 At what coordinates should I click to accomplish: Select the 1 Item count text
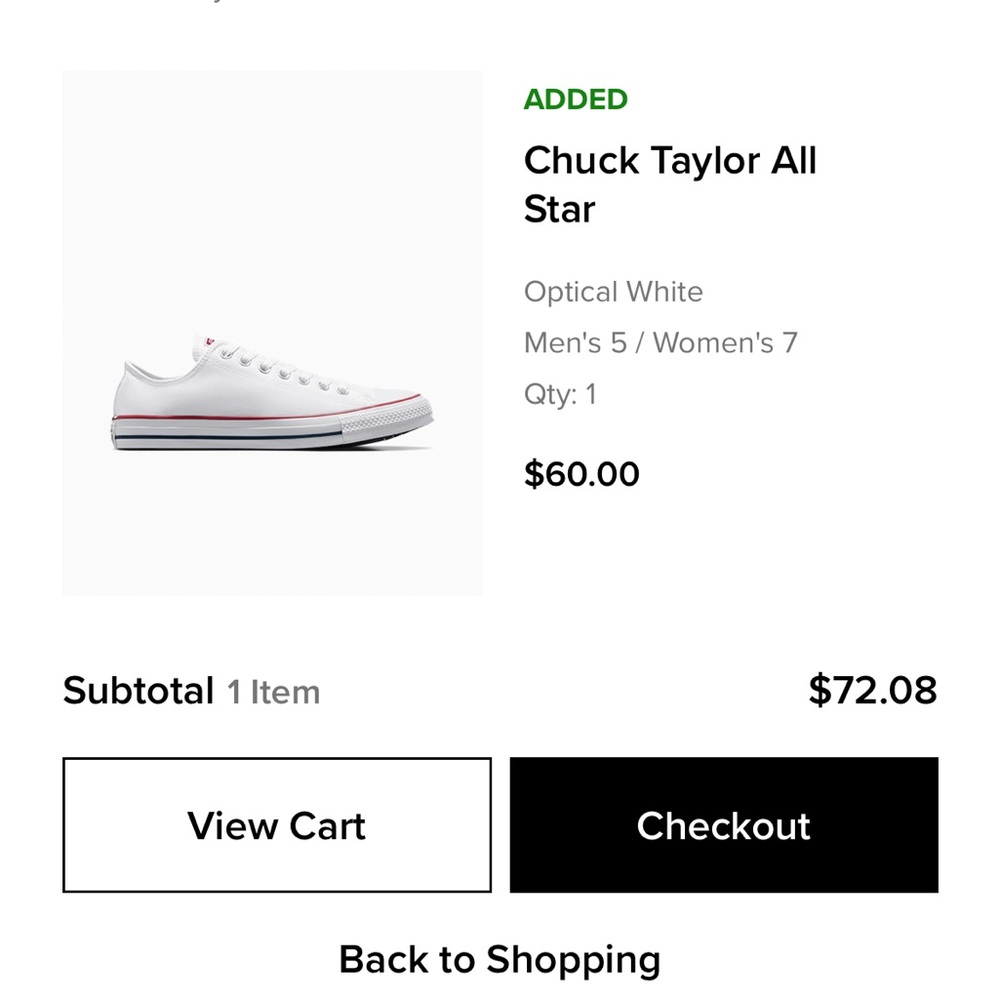tap(274, 691)
